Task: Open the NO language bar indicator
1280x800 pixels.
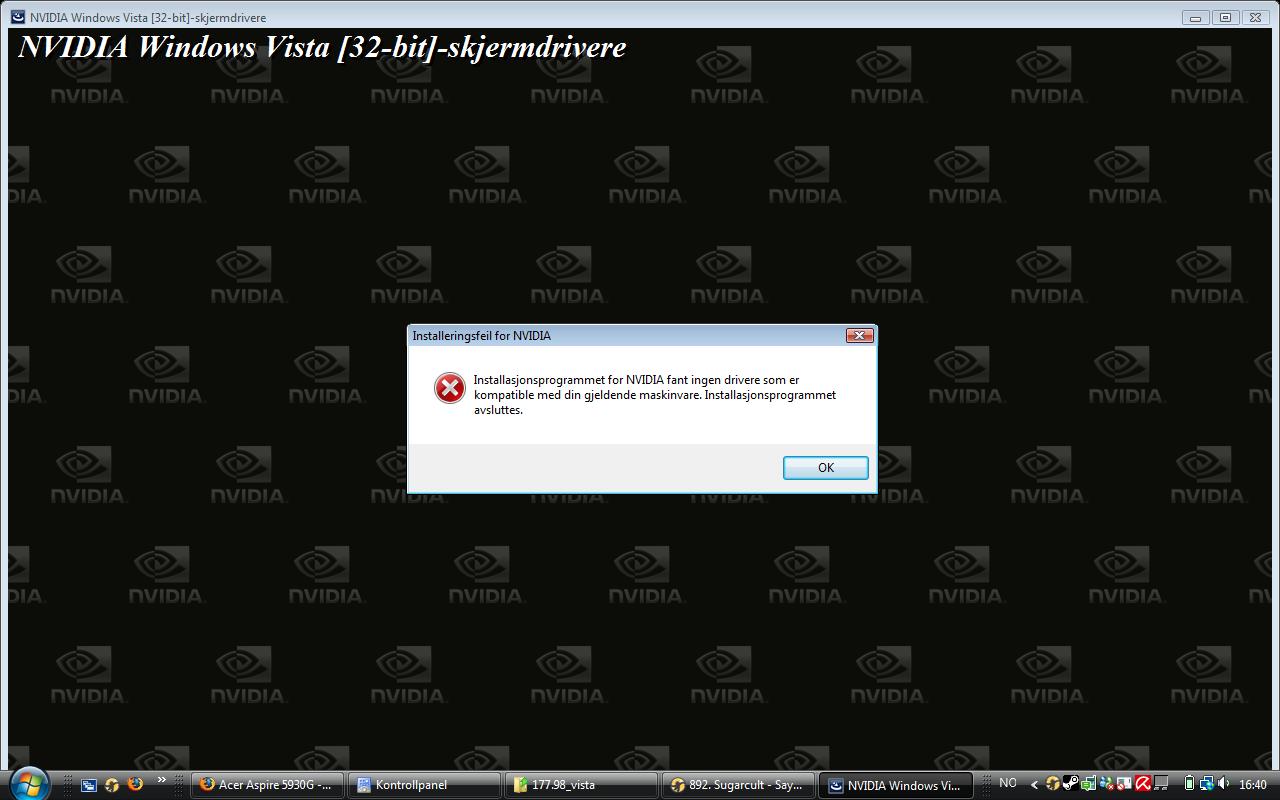Action: coord(1008,783)
